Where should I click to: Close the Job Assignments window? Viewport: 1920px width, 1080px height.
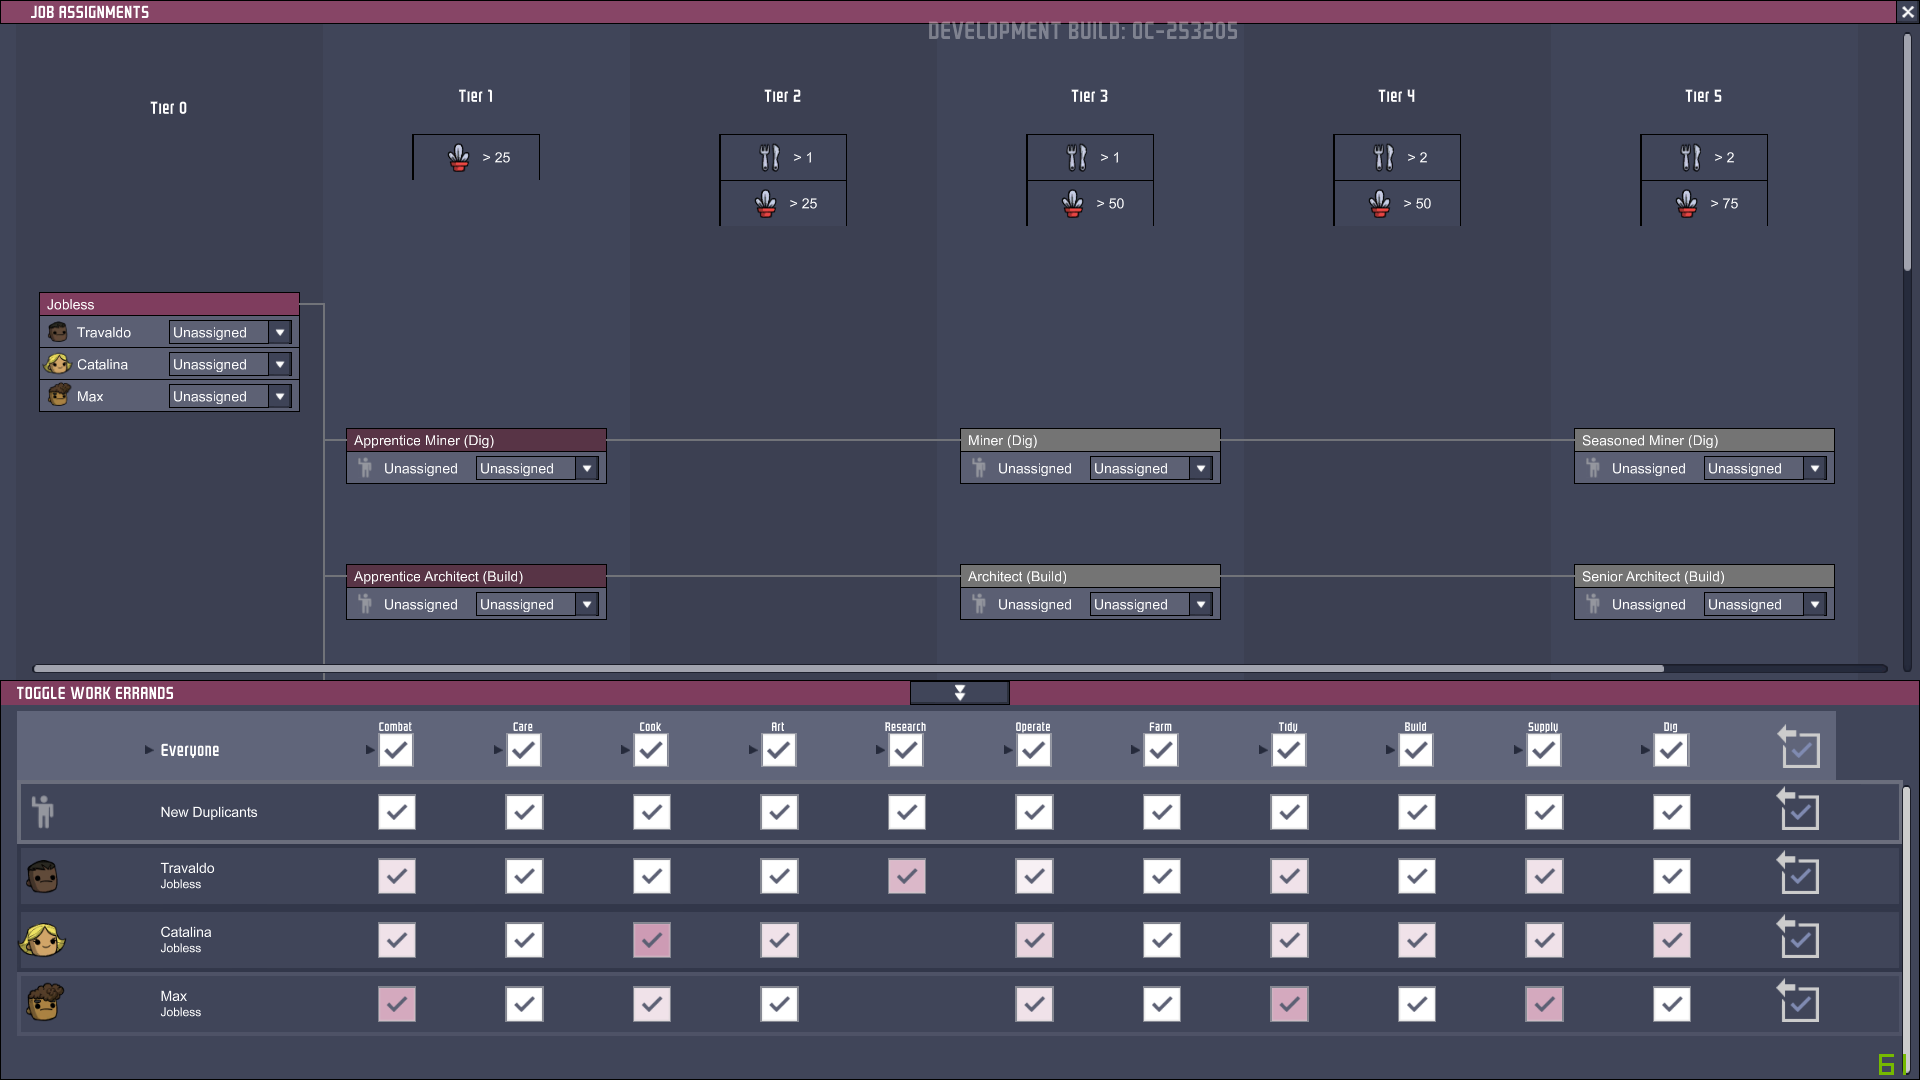pyautogui.click(x=1907, y=12)
